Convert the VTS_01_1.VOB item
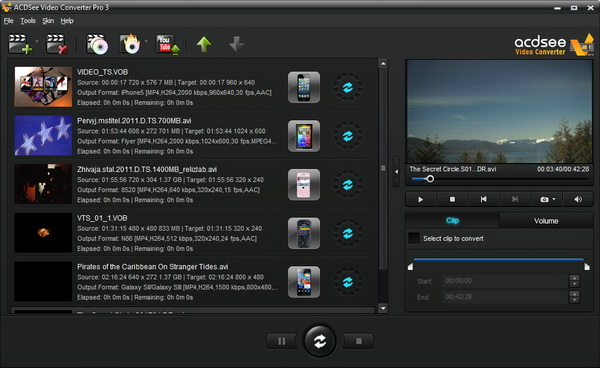The image size is (600, 368). (348, 233)
